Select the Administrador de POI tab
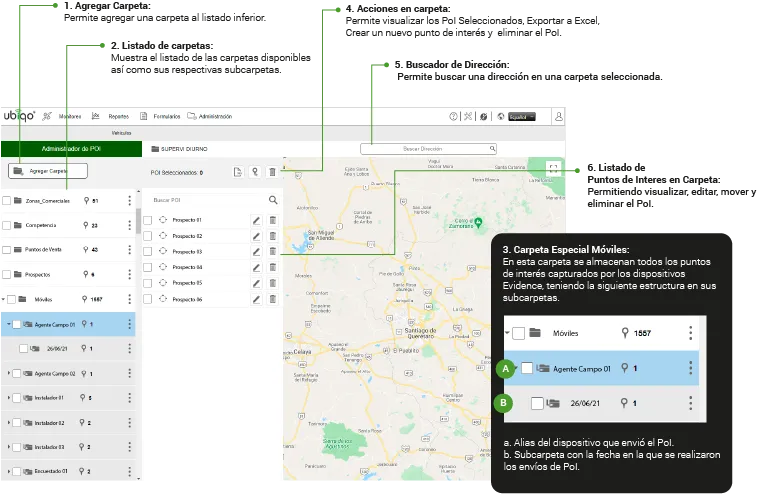Screen dimensions: 757x494 click(x=71, y=149)
